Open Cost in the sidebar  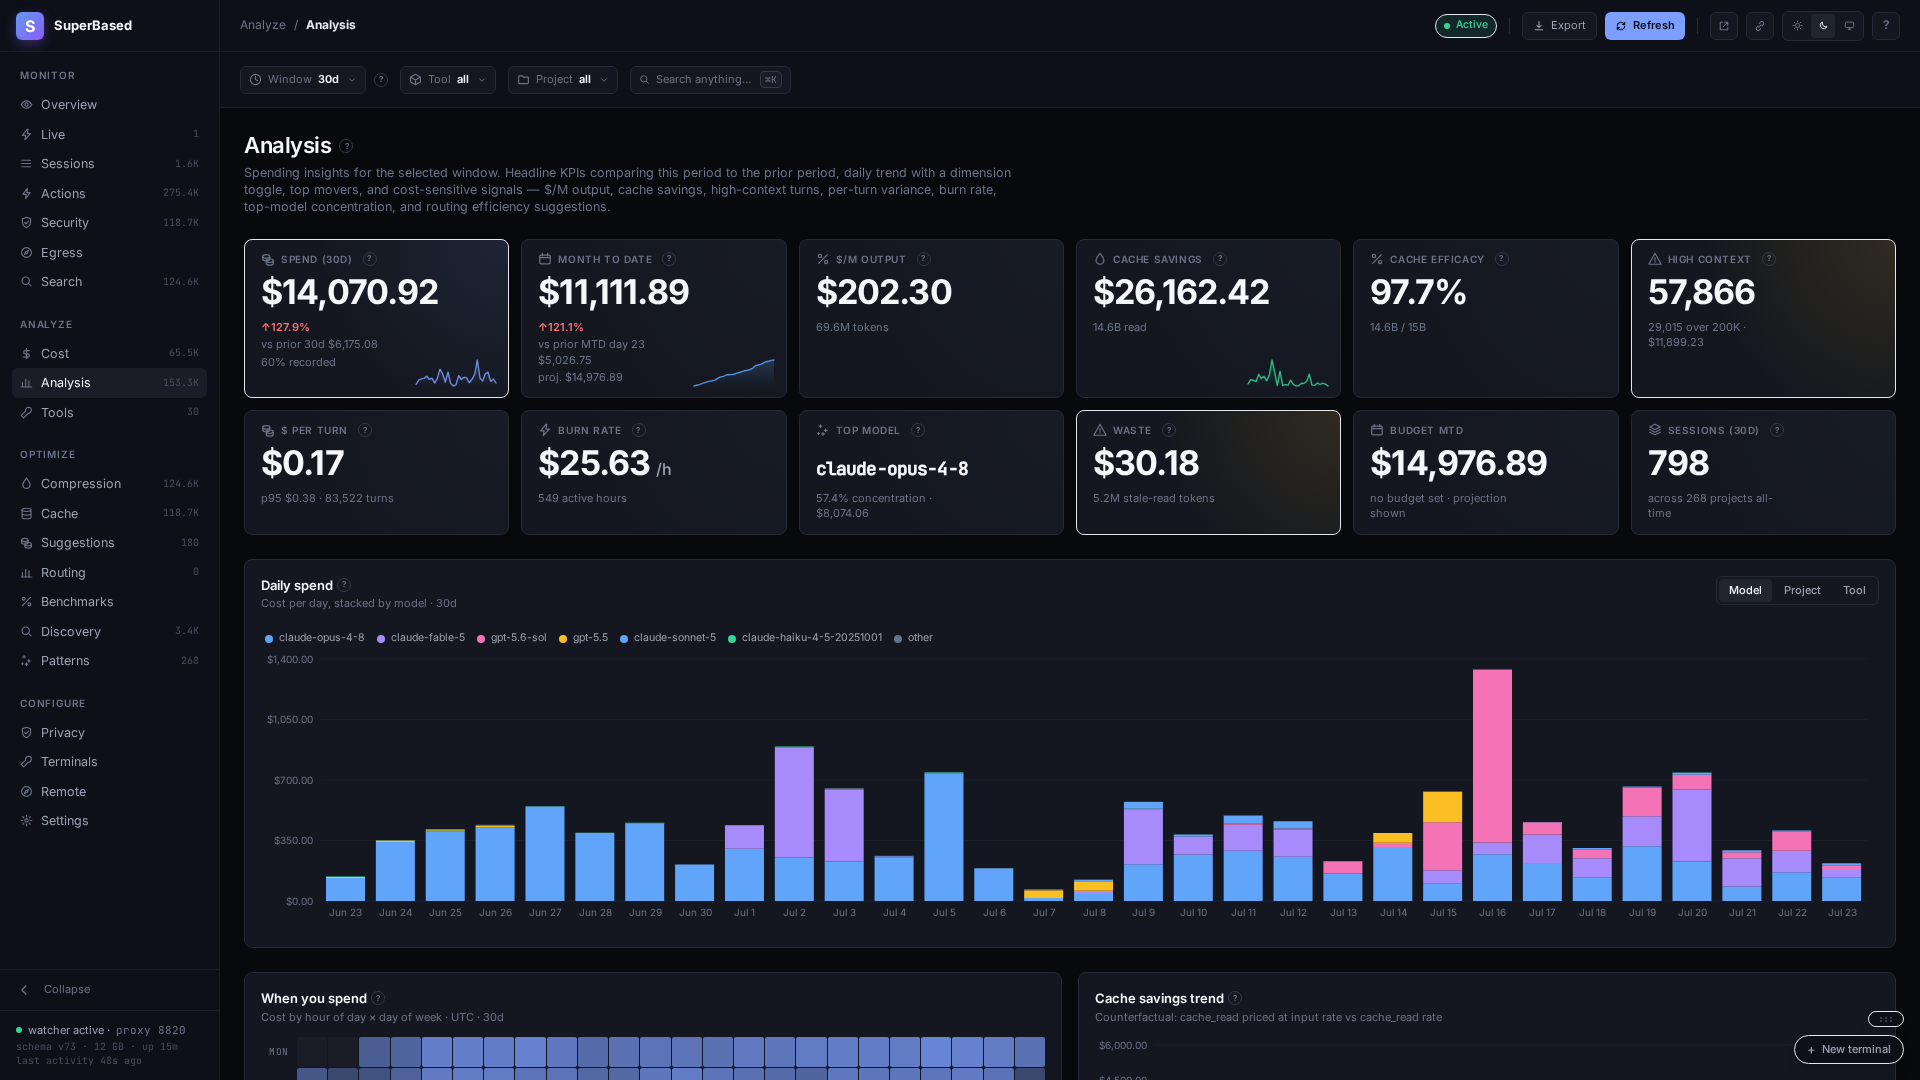point(109,354)
